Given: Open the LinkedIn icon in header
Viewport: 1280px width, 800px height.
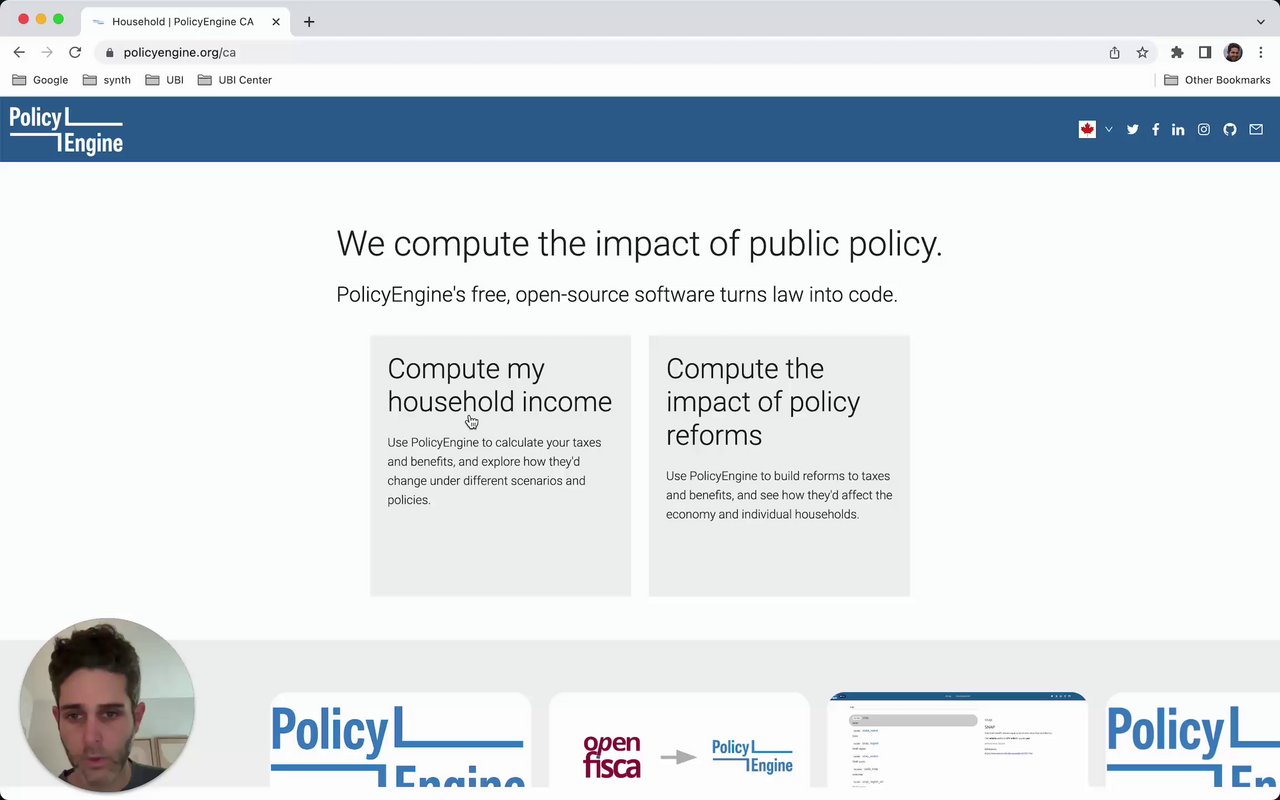Looking at the screenshot, I should 1178,129.
